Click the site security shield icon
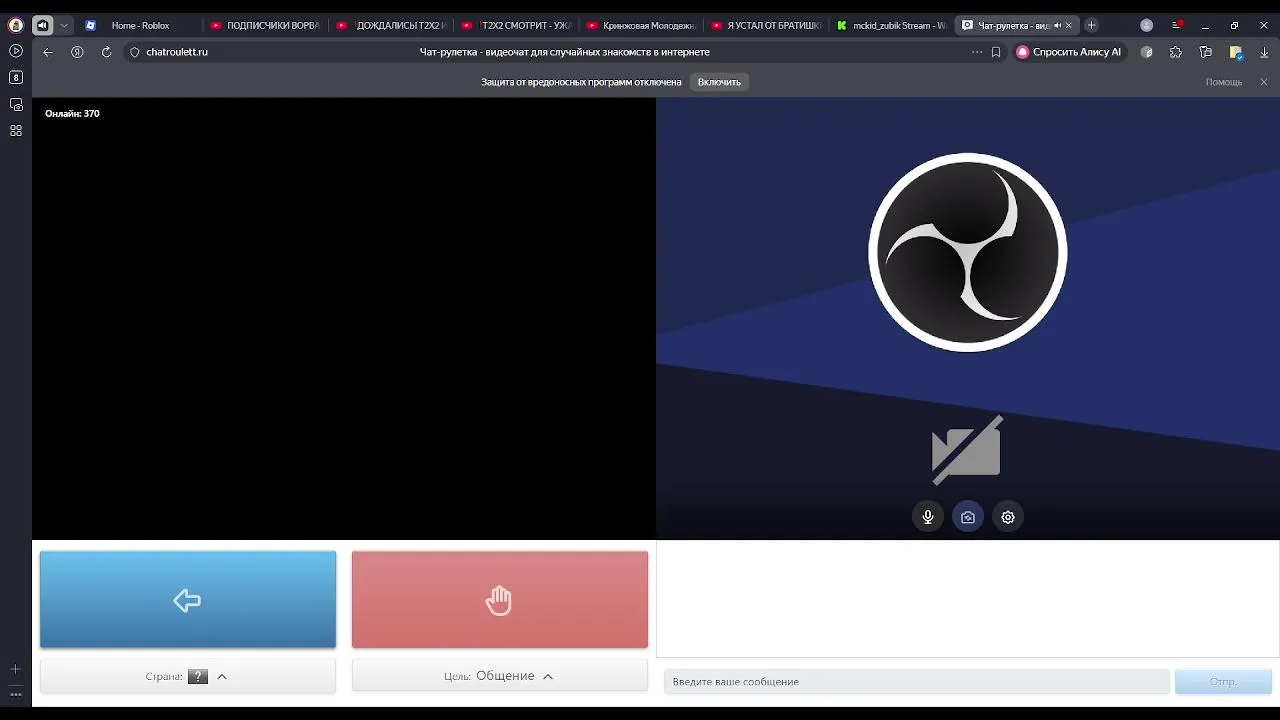 click(x=135, y=52)
